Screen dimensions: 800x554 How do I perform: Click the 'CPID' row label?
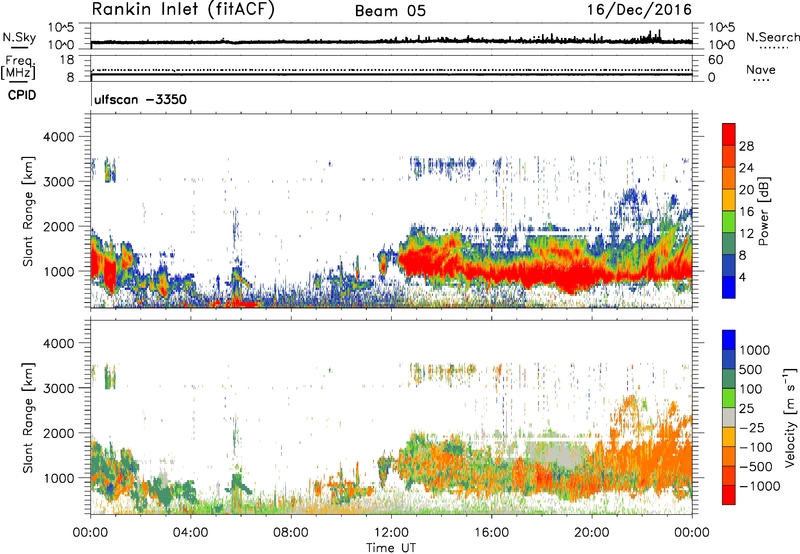coord(22,95)
